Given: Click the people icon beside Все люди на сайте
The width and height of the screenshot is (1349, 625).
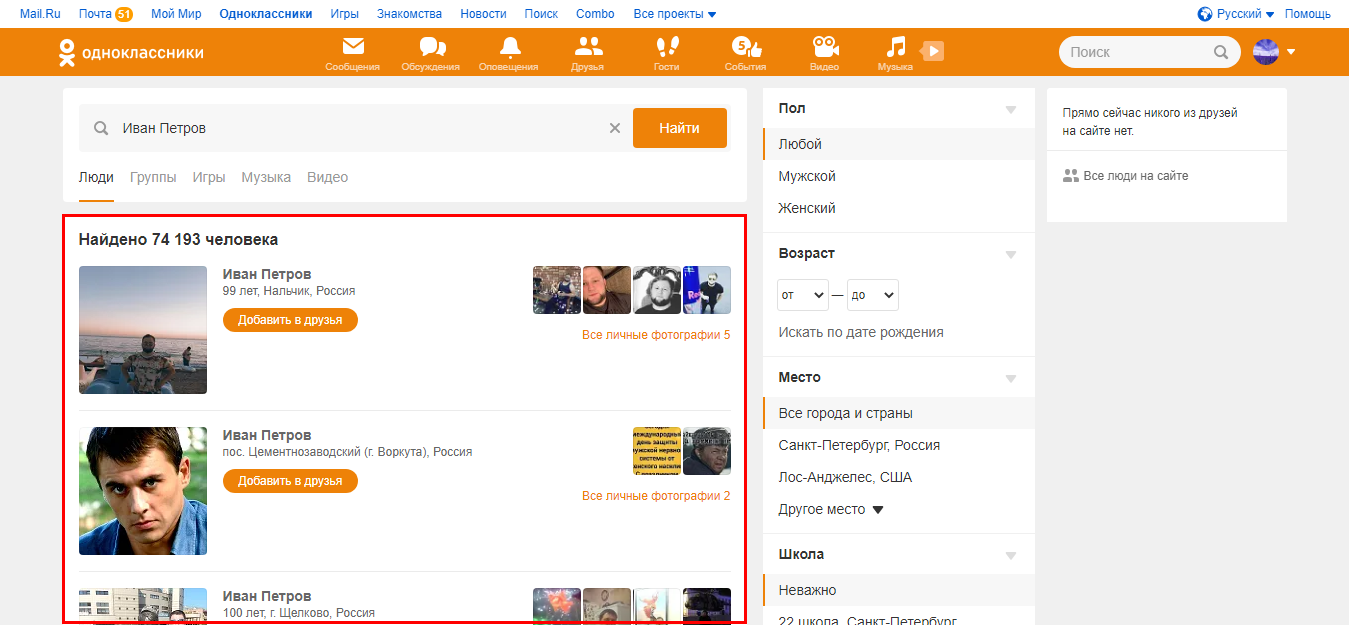Looking at the screenshot, I should (x=1071, y=176).
